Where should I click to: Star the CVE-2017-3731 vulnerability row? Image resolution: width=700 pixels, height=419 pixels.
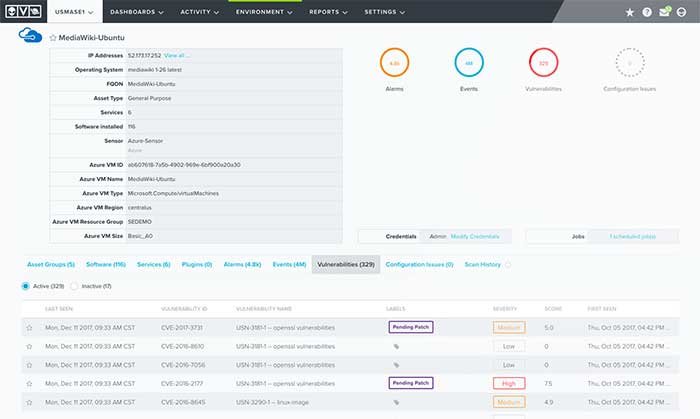coord(29,328)
